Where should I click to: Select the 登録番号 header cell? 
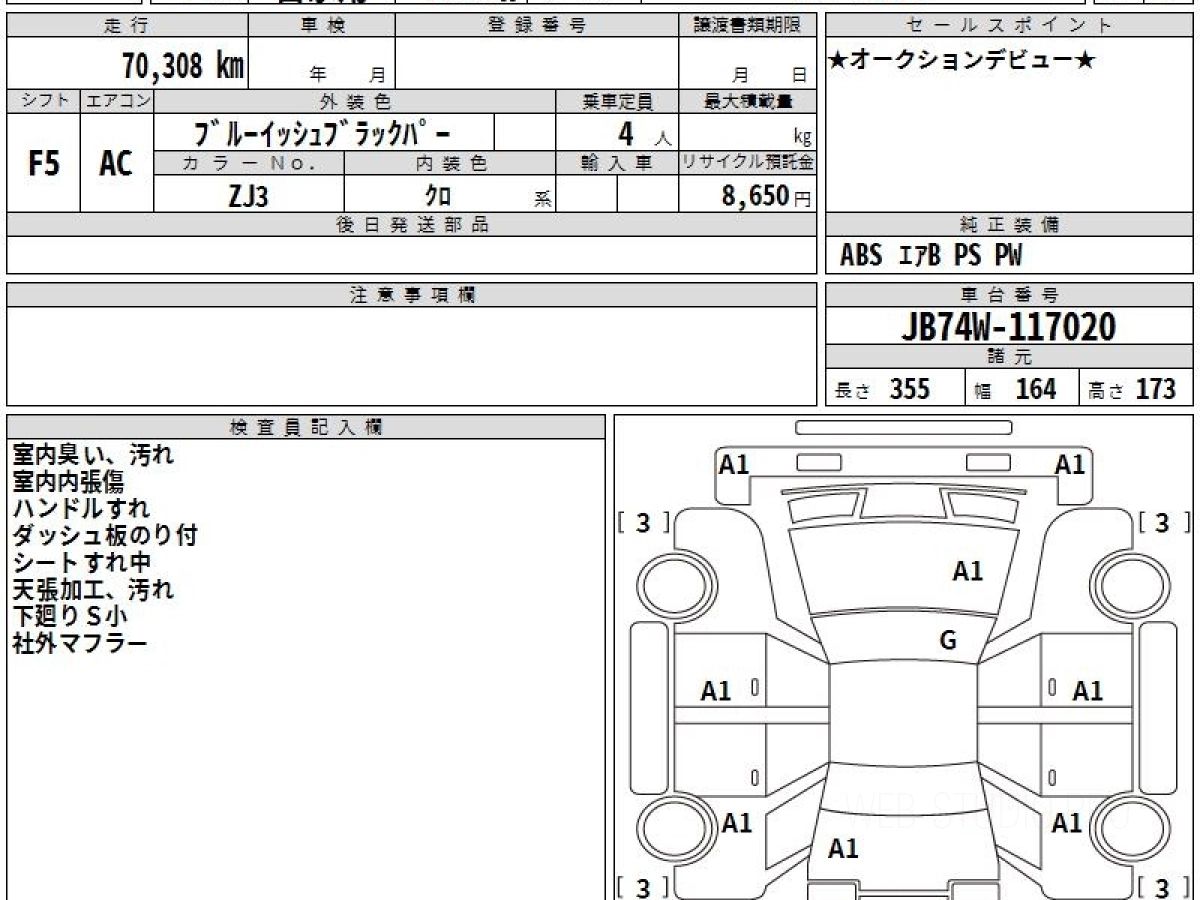537,25
